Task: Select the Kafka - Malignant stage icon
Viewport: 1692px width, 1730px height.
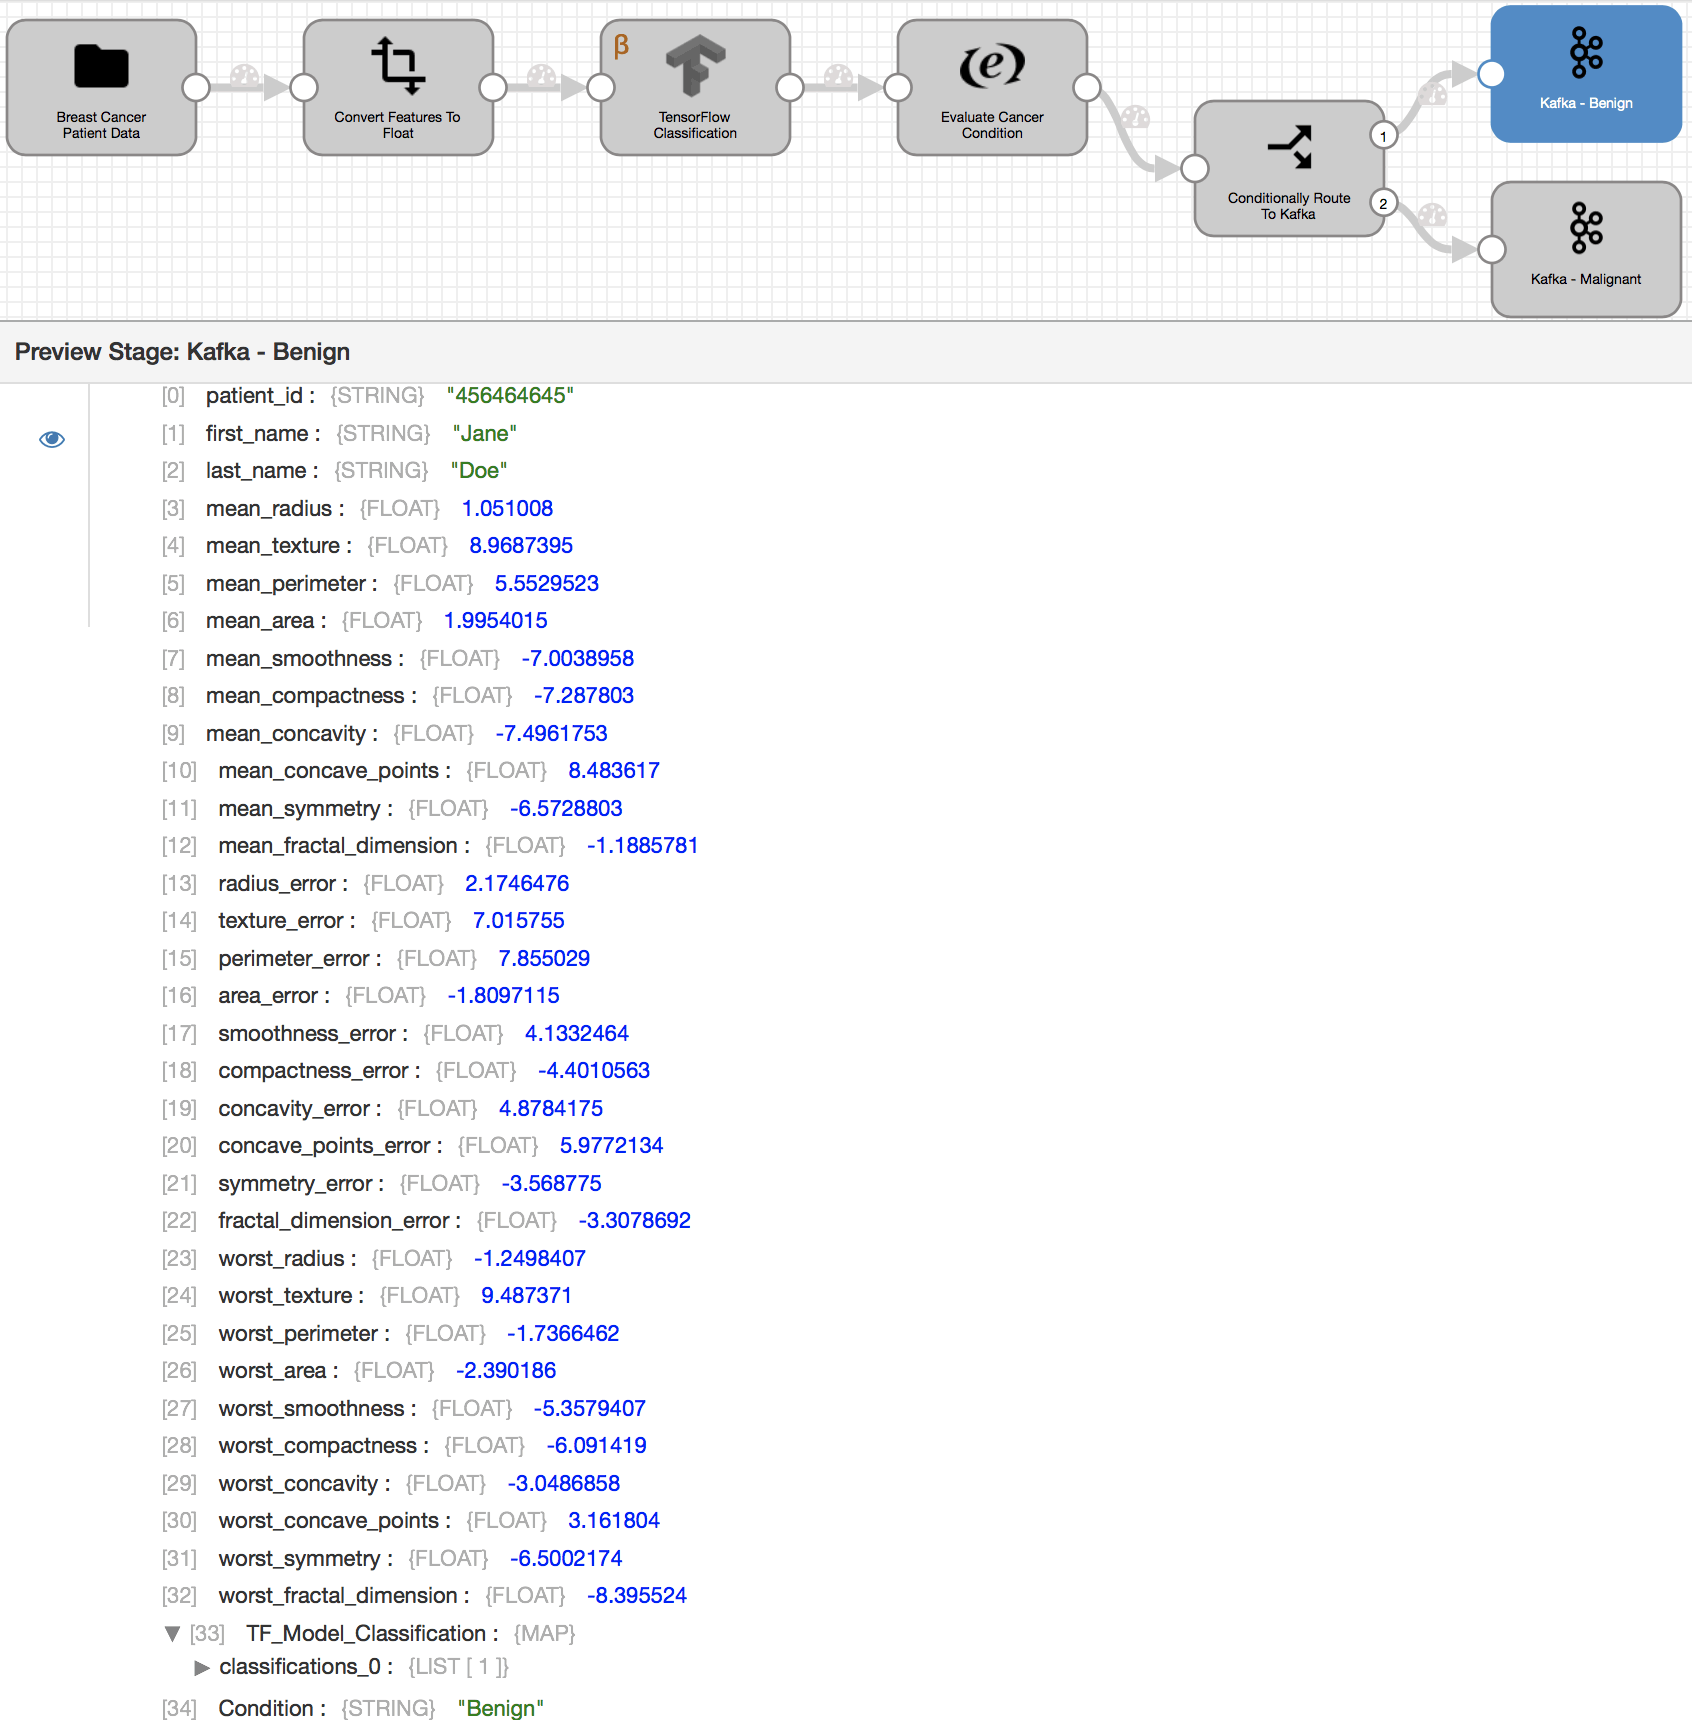Action: 1586,228
